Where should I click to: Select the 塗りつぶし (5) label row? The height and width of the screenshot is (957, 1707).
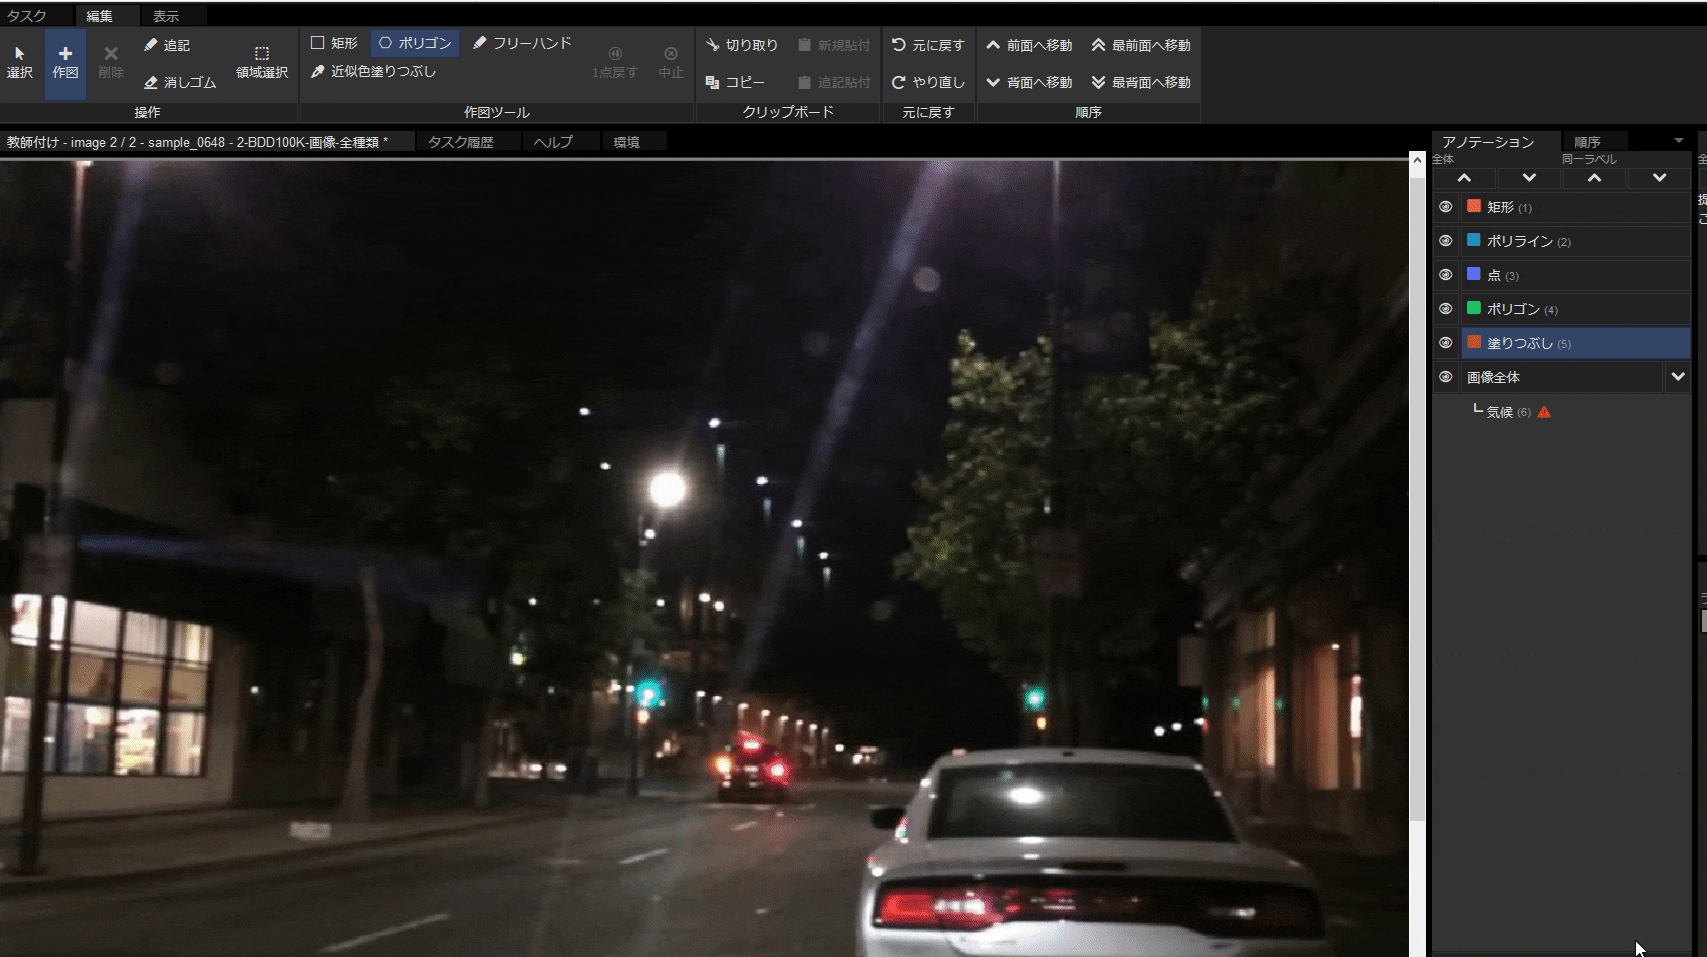1576,343
